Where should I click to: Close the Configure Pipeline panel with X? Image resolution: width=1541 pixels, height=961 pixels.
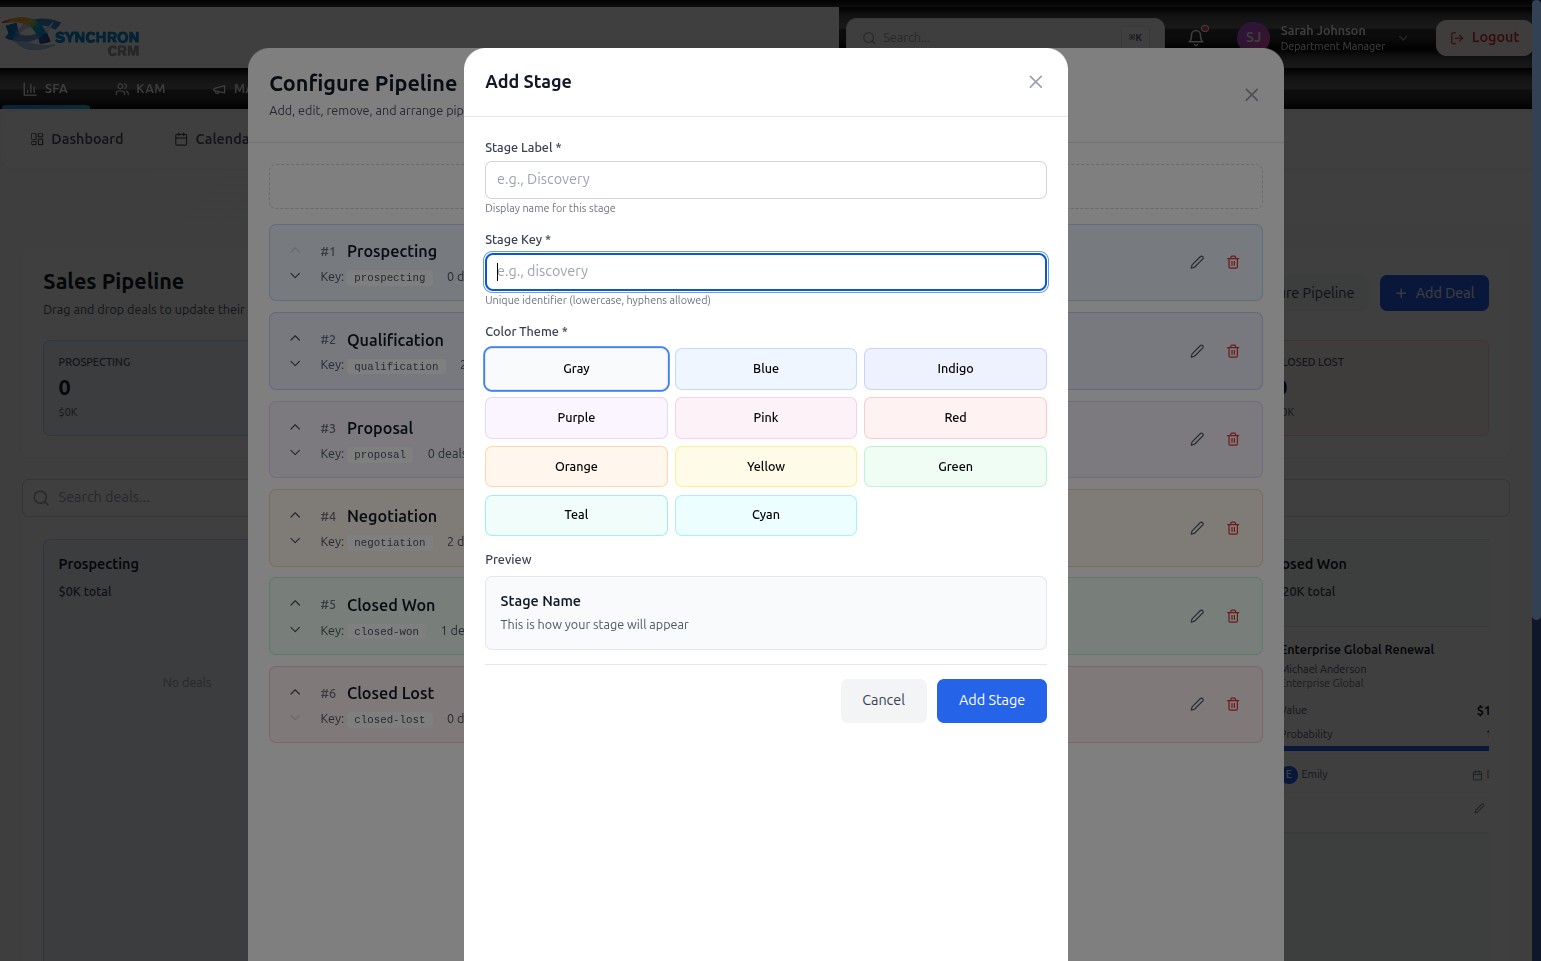coord(1251,95)
